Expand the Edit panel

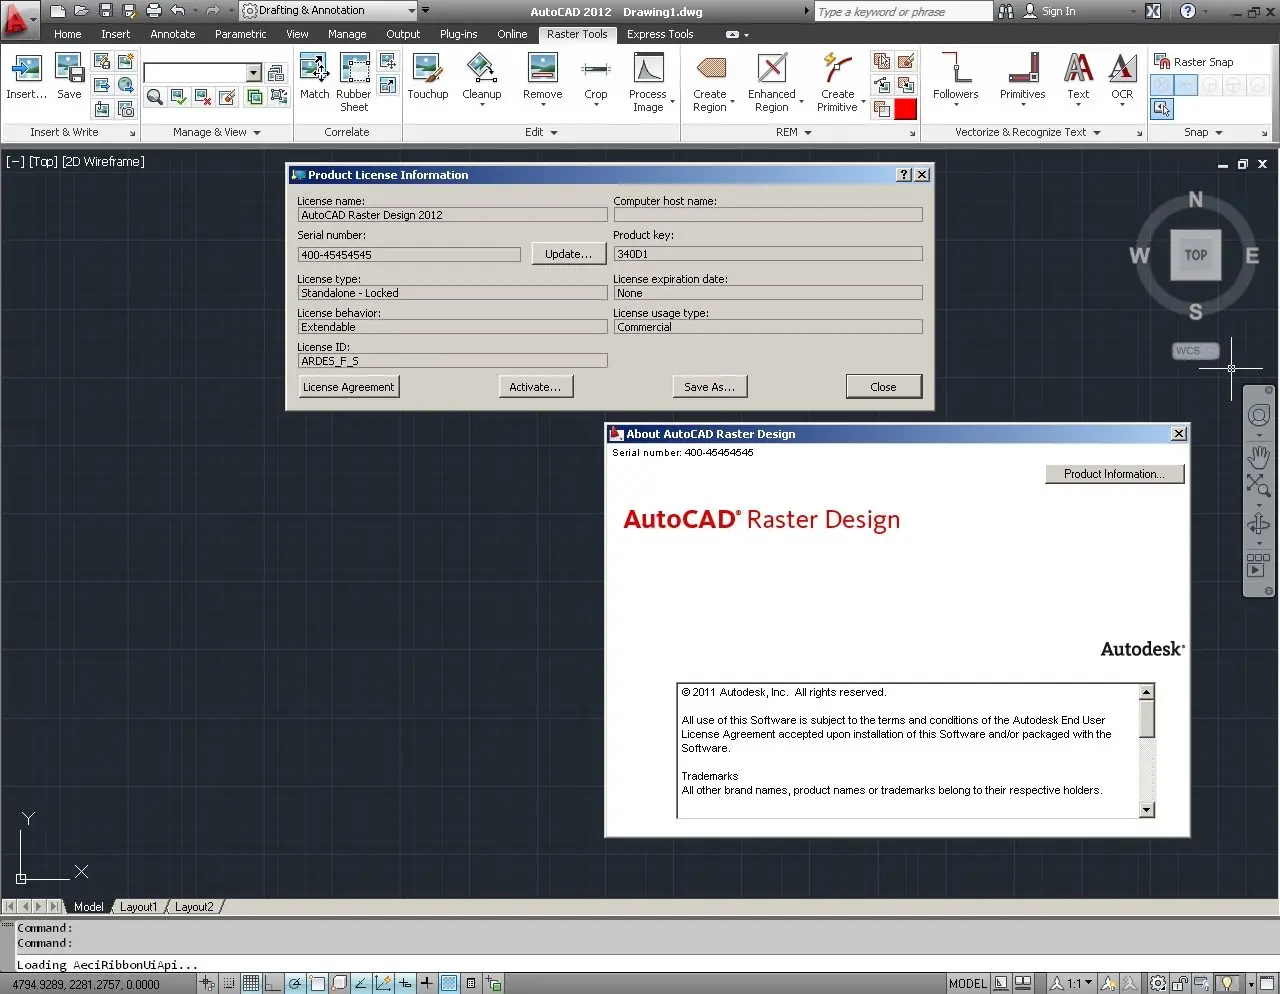tap(541, 132)
